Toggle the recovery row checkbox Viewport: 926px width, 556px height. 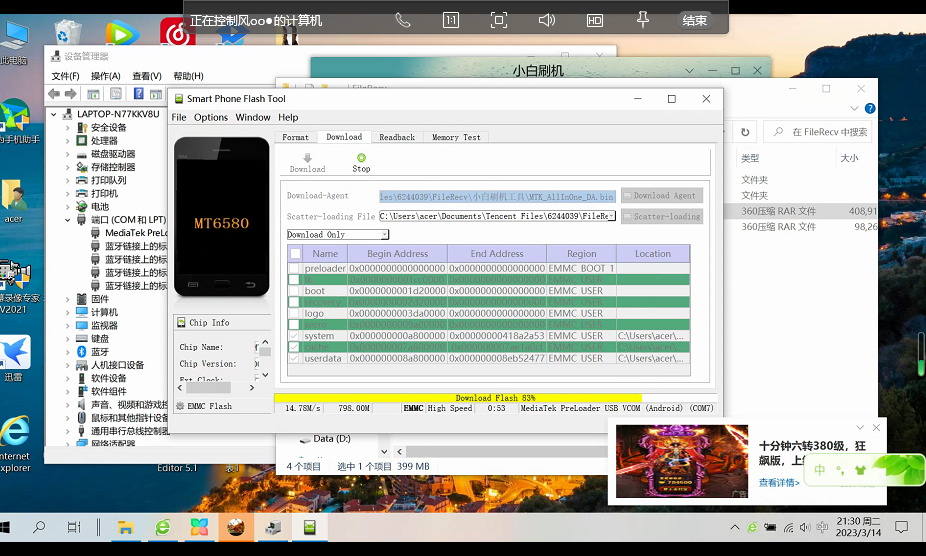pyautogui.click(x=294, y=302)
